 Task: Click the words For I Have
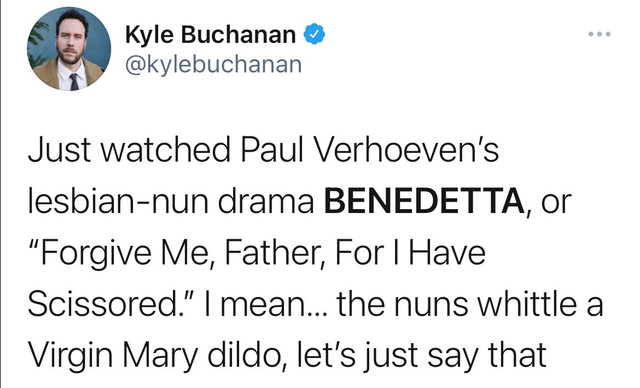pyautogui.click(x=410, y=253)
